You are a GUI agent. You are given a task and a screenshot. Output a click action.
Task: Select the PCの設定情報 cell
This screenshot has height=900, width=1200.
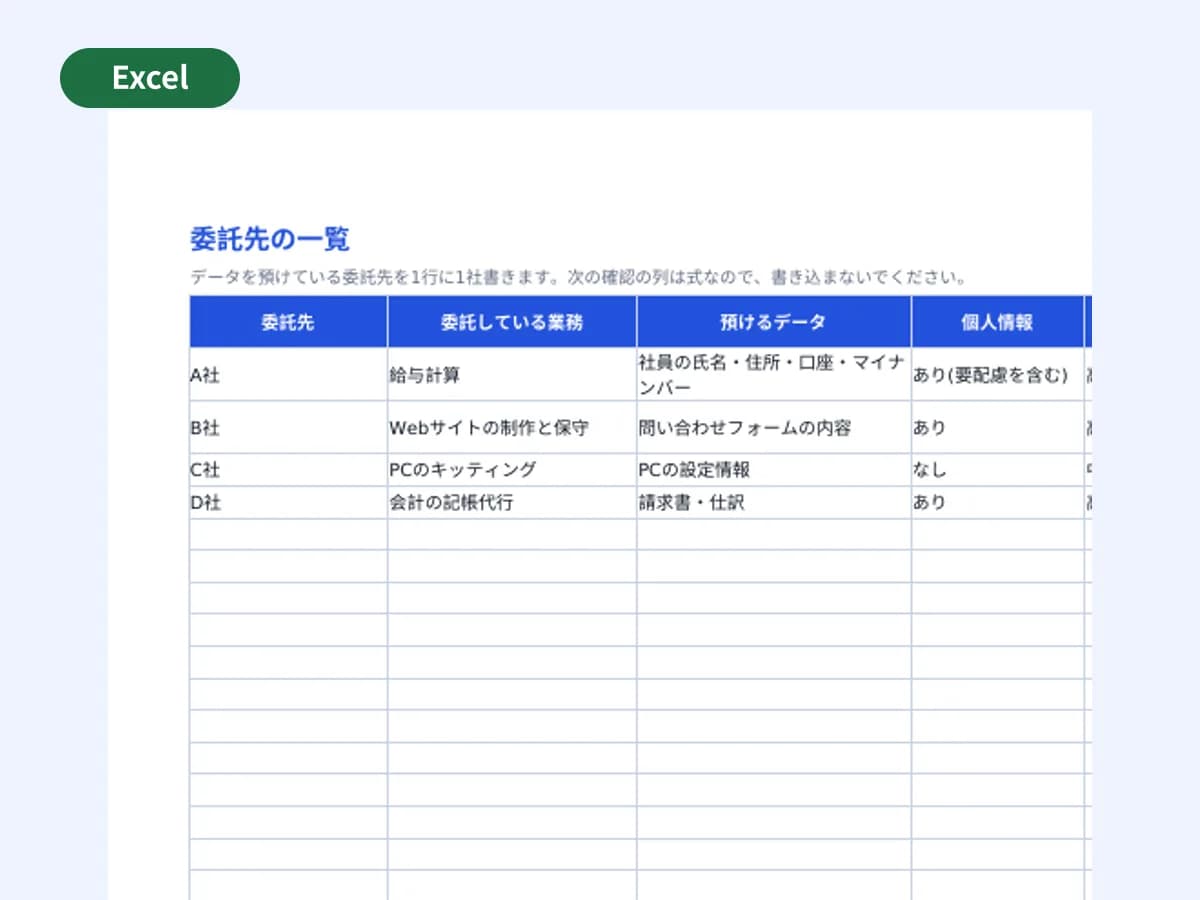point(774,470)
